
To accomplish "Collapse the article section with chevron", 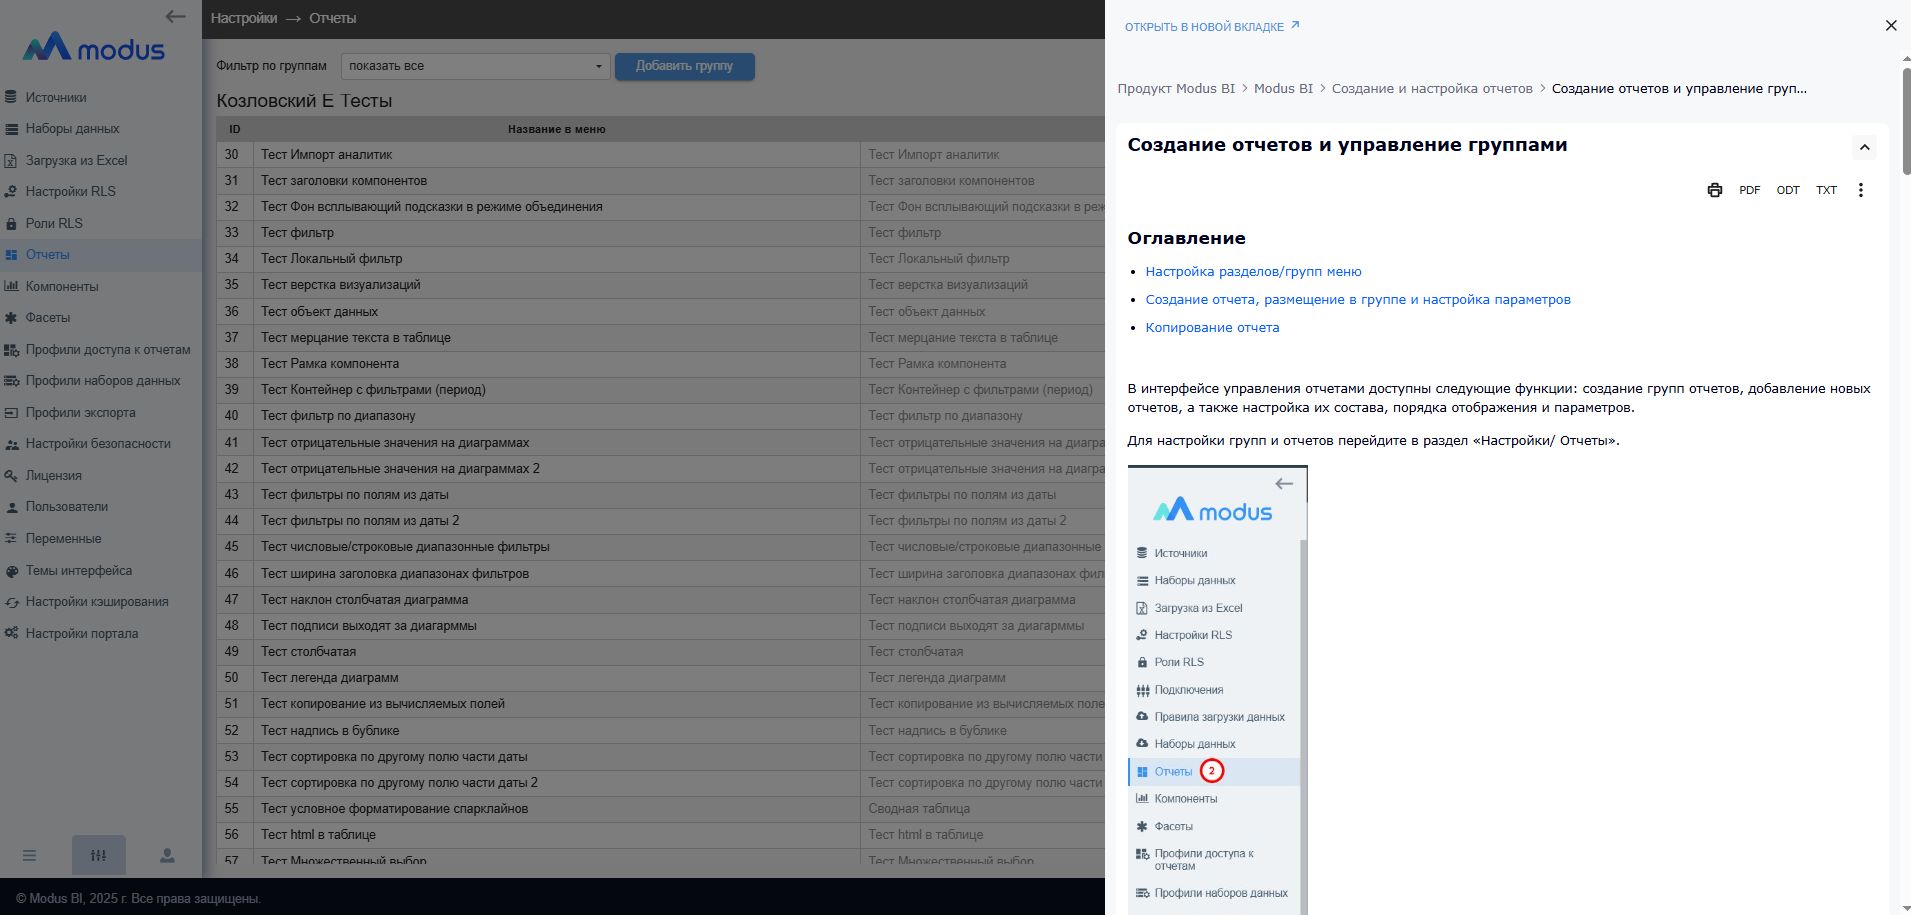I will [x=1864, y=147].
